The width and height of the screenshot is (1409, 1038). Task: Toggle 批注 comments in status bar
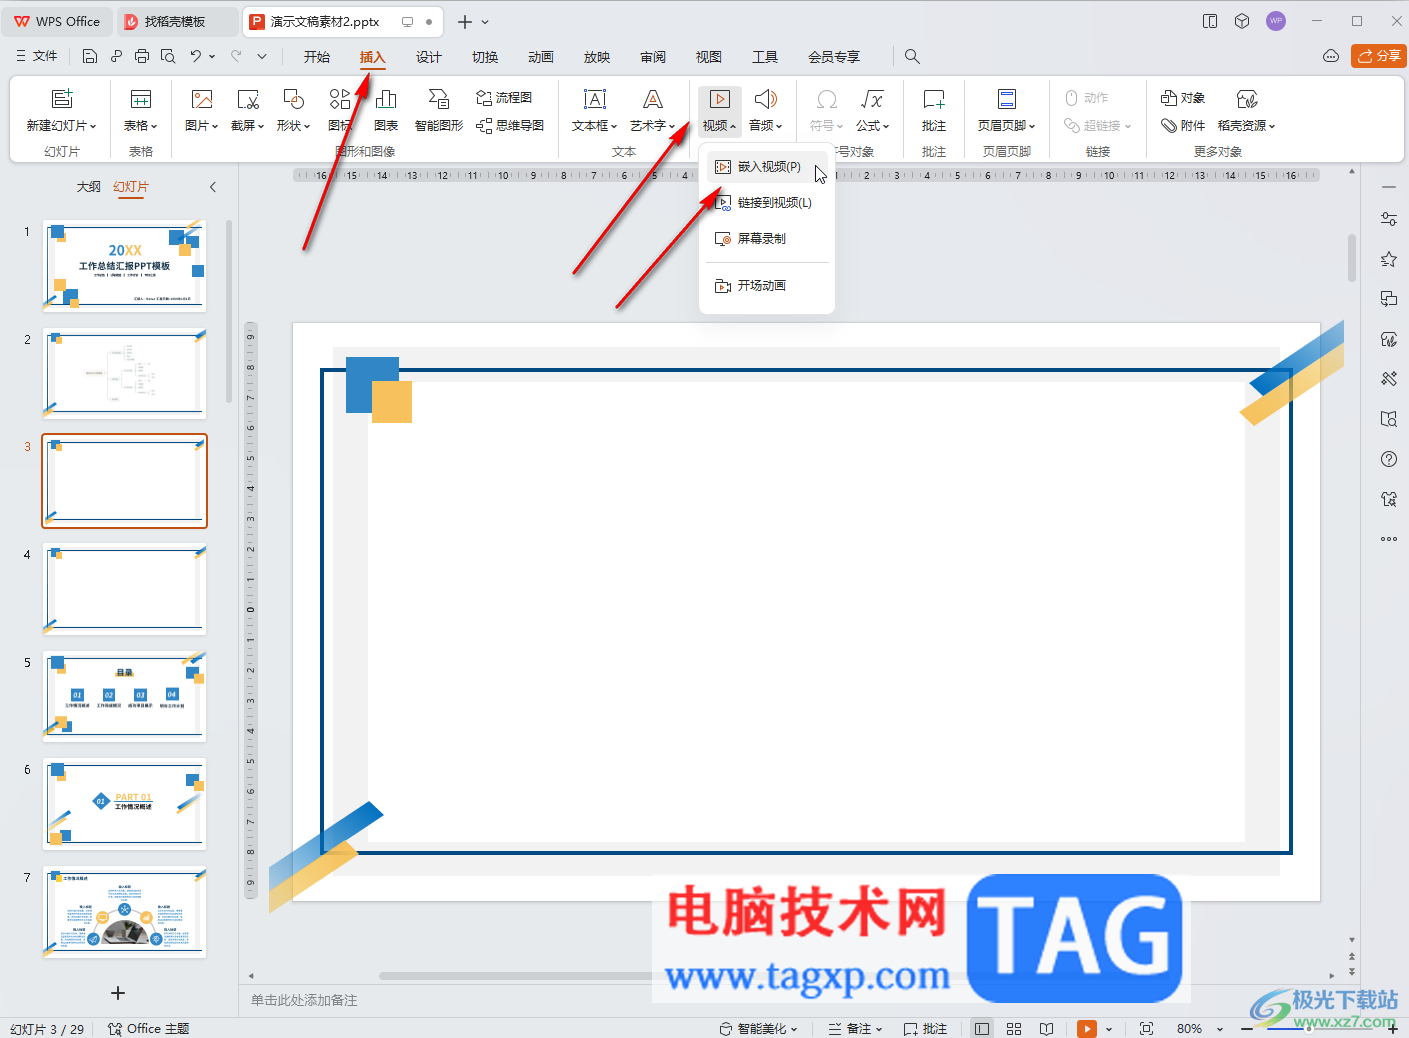coord(925,1028)
